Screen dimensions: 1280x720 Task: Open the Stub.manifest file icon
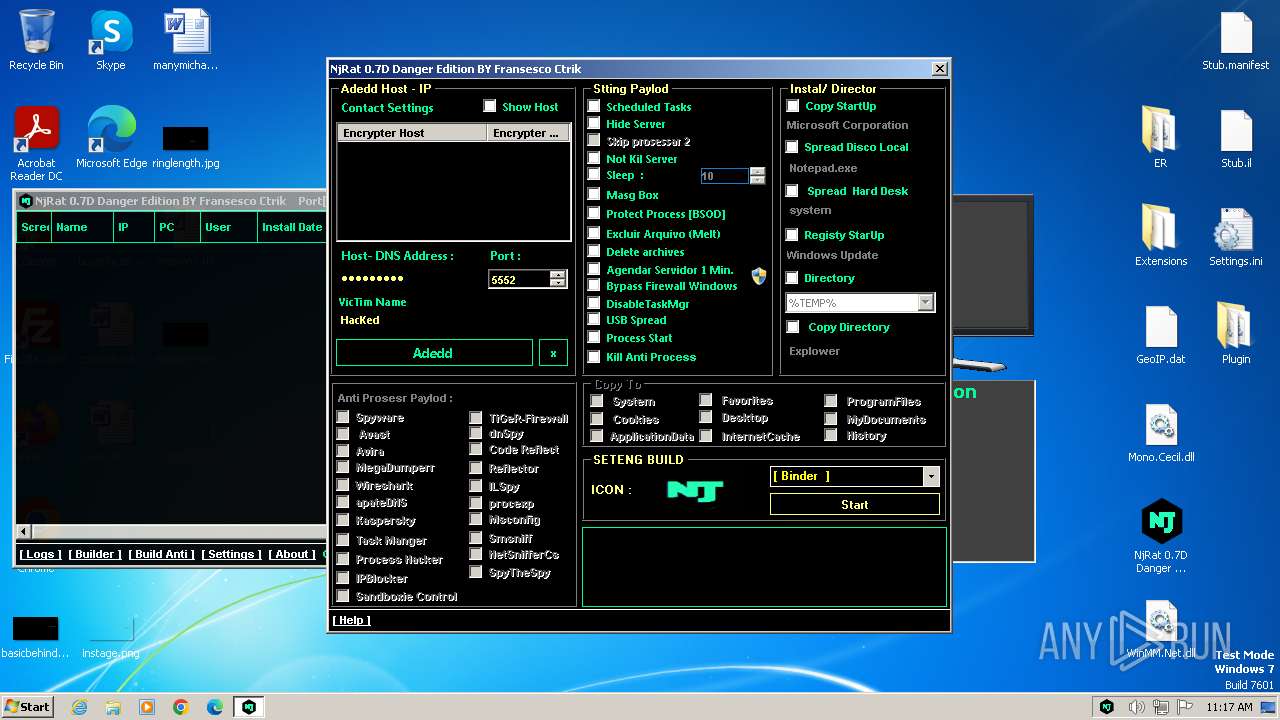(x=1236, y=40)
